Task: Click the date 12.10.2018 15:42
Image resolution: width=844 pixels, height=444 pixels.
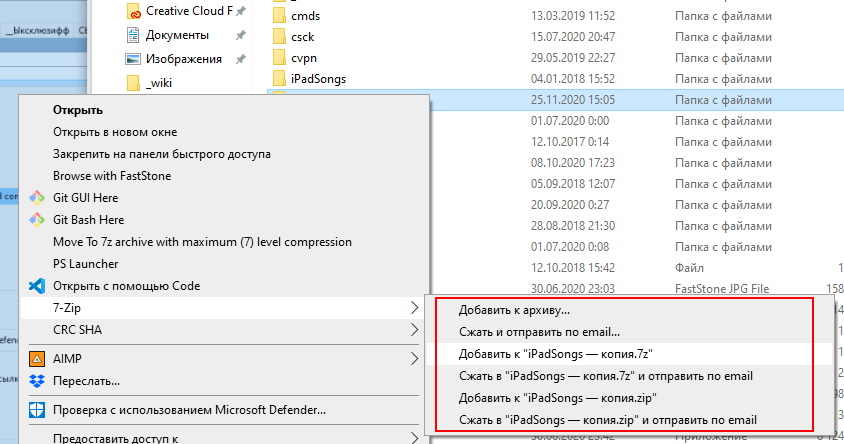Action: 573,267
